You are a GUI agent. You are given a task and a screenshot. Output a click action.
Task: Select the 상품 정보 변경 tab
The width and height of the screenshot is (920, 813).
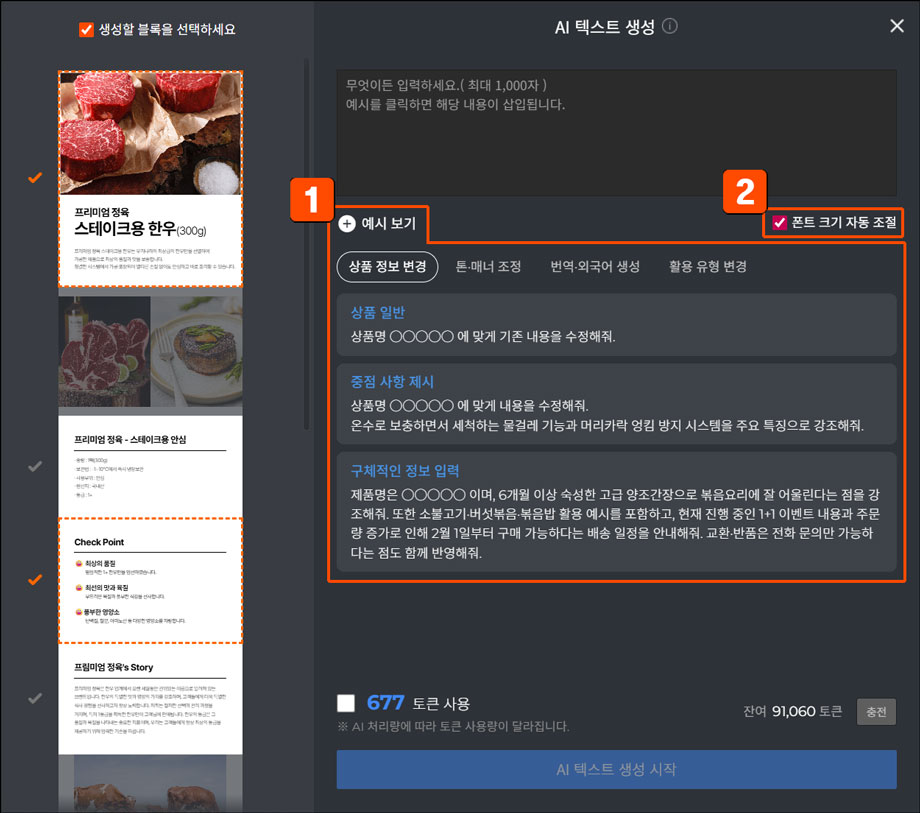387,267
